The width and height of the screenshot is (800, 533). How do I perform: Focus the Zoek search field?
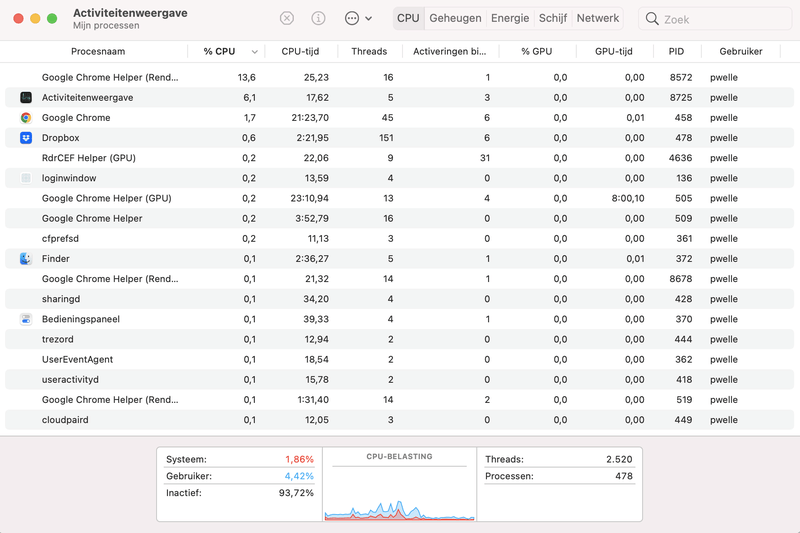coord(715,19)
